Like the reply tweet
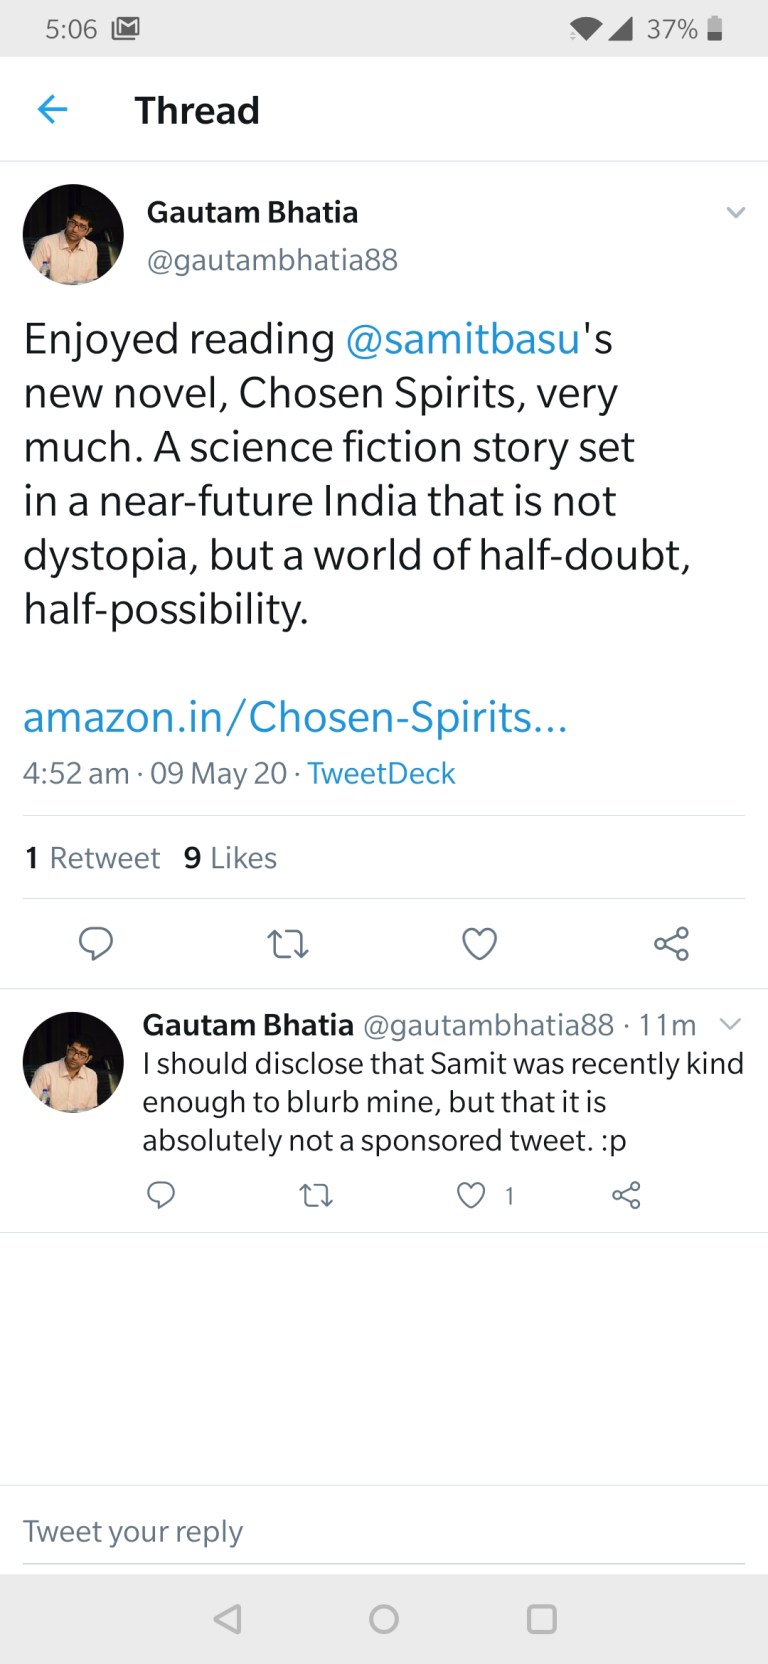The image size is (768, 1664). coord(469,1195)
